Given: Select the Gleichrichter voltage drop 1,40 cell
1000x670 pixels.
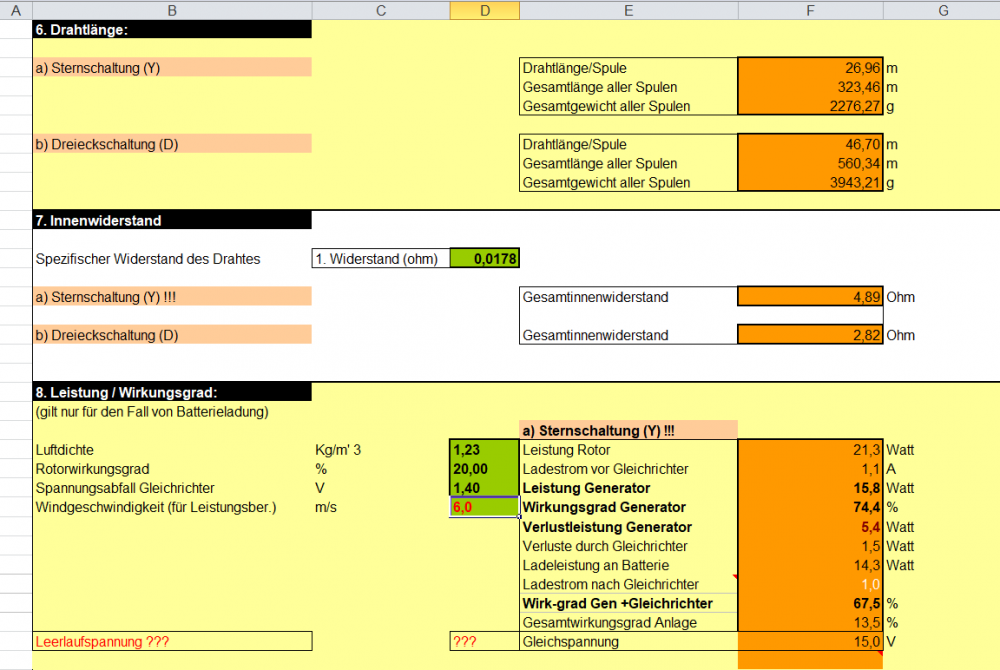Looking at the screenshot, I should 485,488.
